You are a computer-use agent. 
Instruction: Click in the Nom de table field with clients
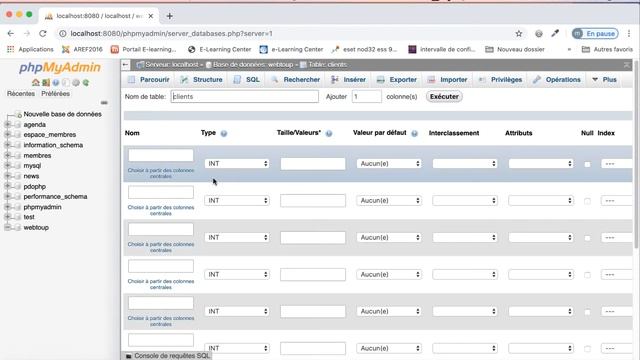coord(244,97)
